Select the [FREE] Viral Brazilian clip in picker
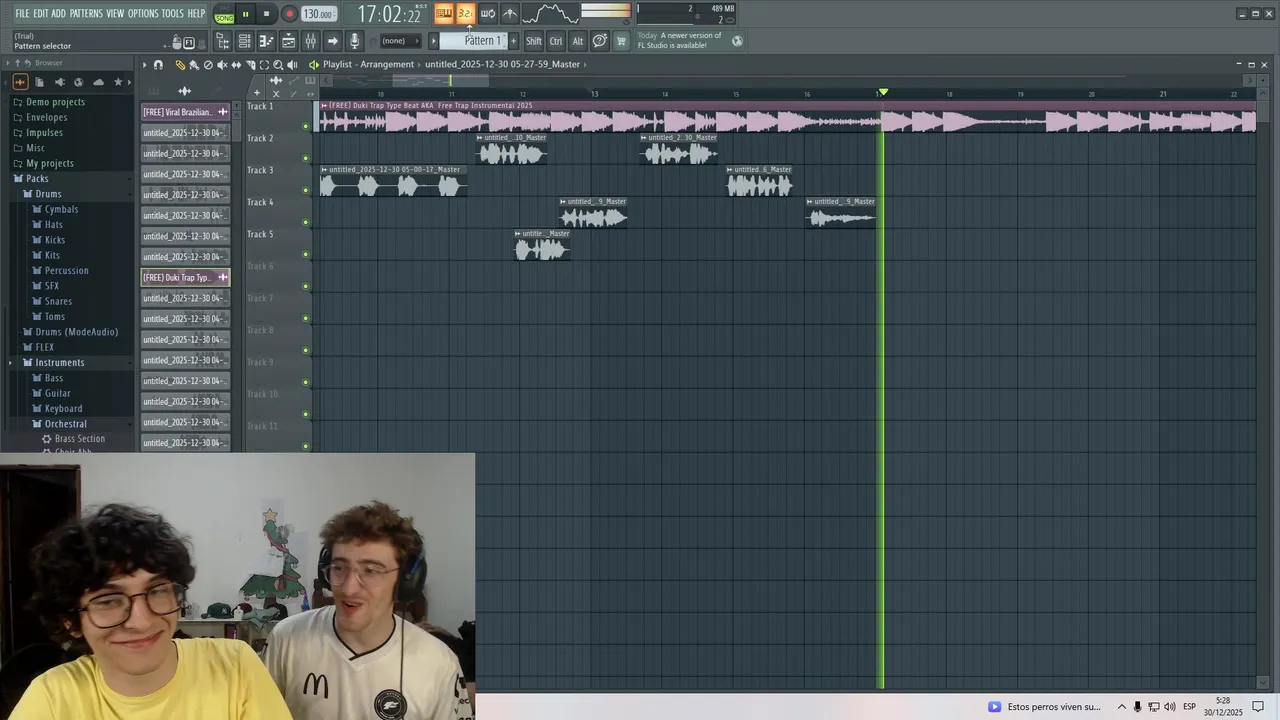The height and width of the screenshot is (720, 1280). [x=185, y=112]
